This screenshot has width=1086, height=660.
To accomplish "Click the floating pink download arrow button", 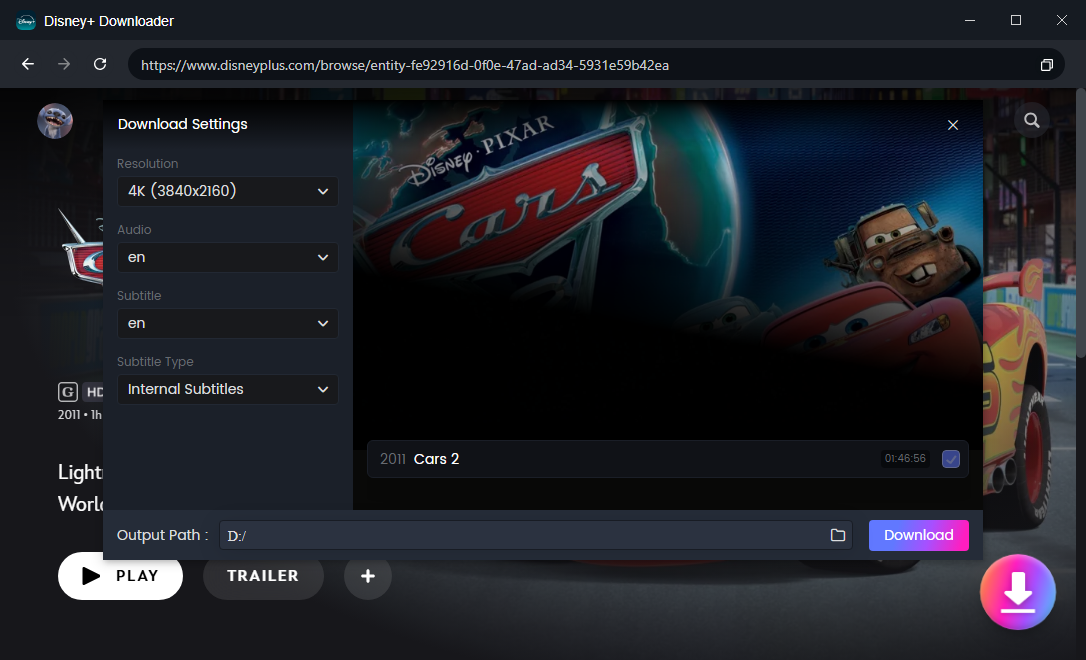I will (1017, 592).
